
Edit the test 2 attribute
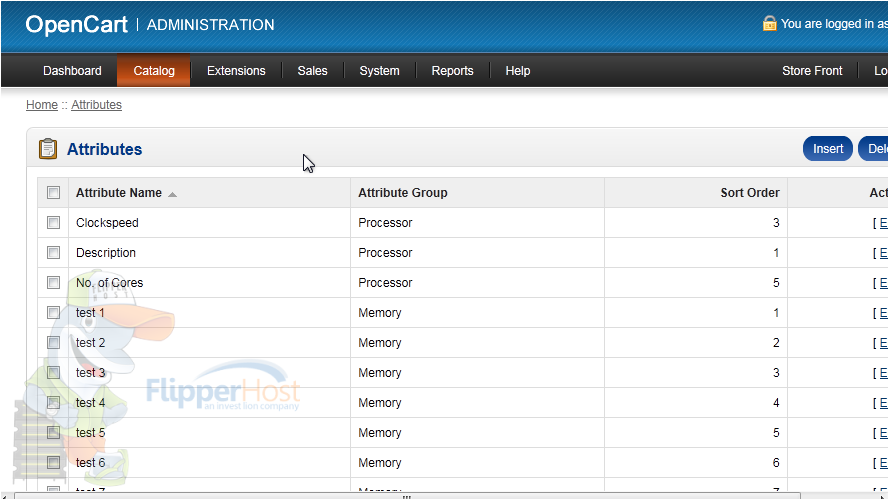click(883, 344)
